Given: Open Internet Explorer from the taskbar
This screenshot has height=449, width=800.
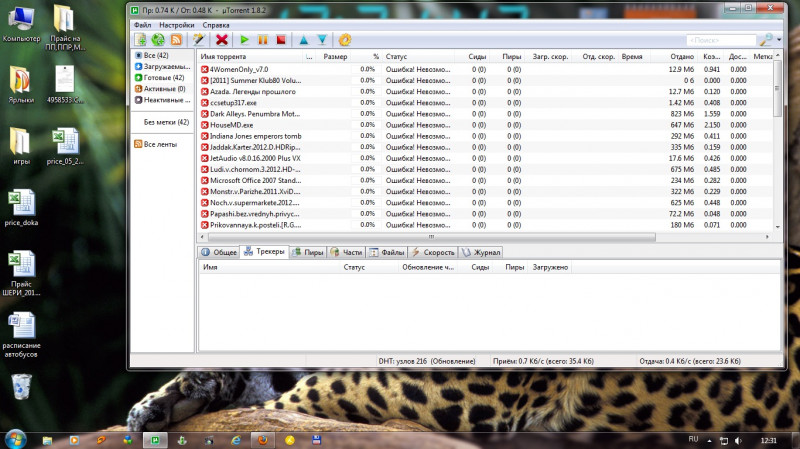Looking at the screenshot, I should coord(236,440).
